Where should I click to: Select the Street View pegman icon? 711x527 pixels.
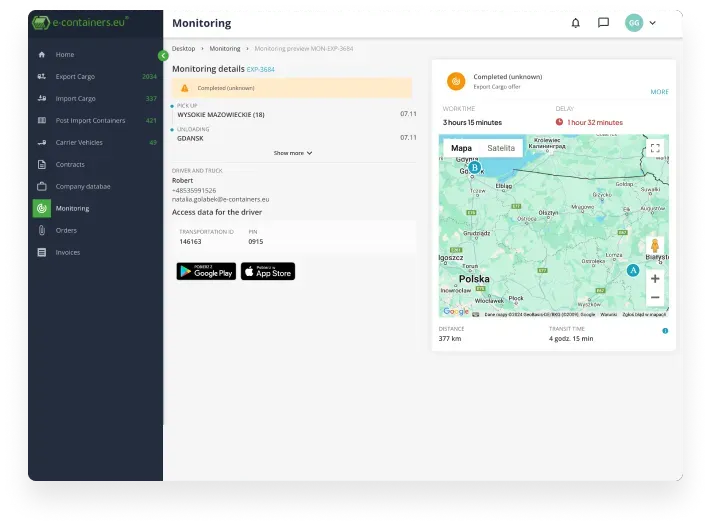tap(655, 246)
